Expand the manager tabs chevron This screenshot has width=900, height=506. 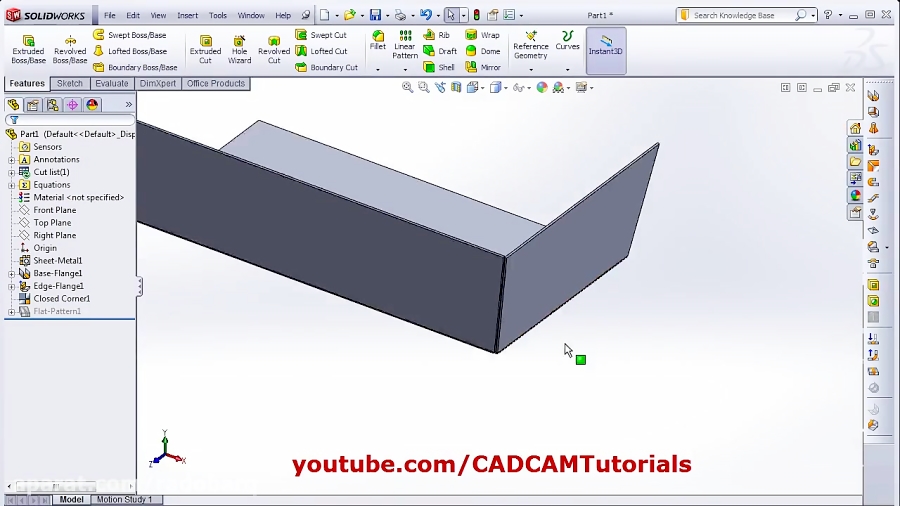(x=129, y=104)
